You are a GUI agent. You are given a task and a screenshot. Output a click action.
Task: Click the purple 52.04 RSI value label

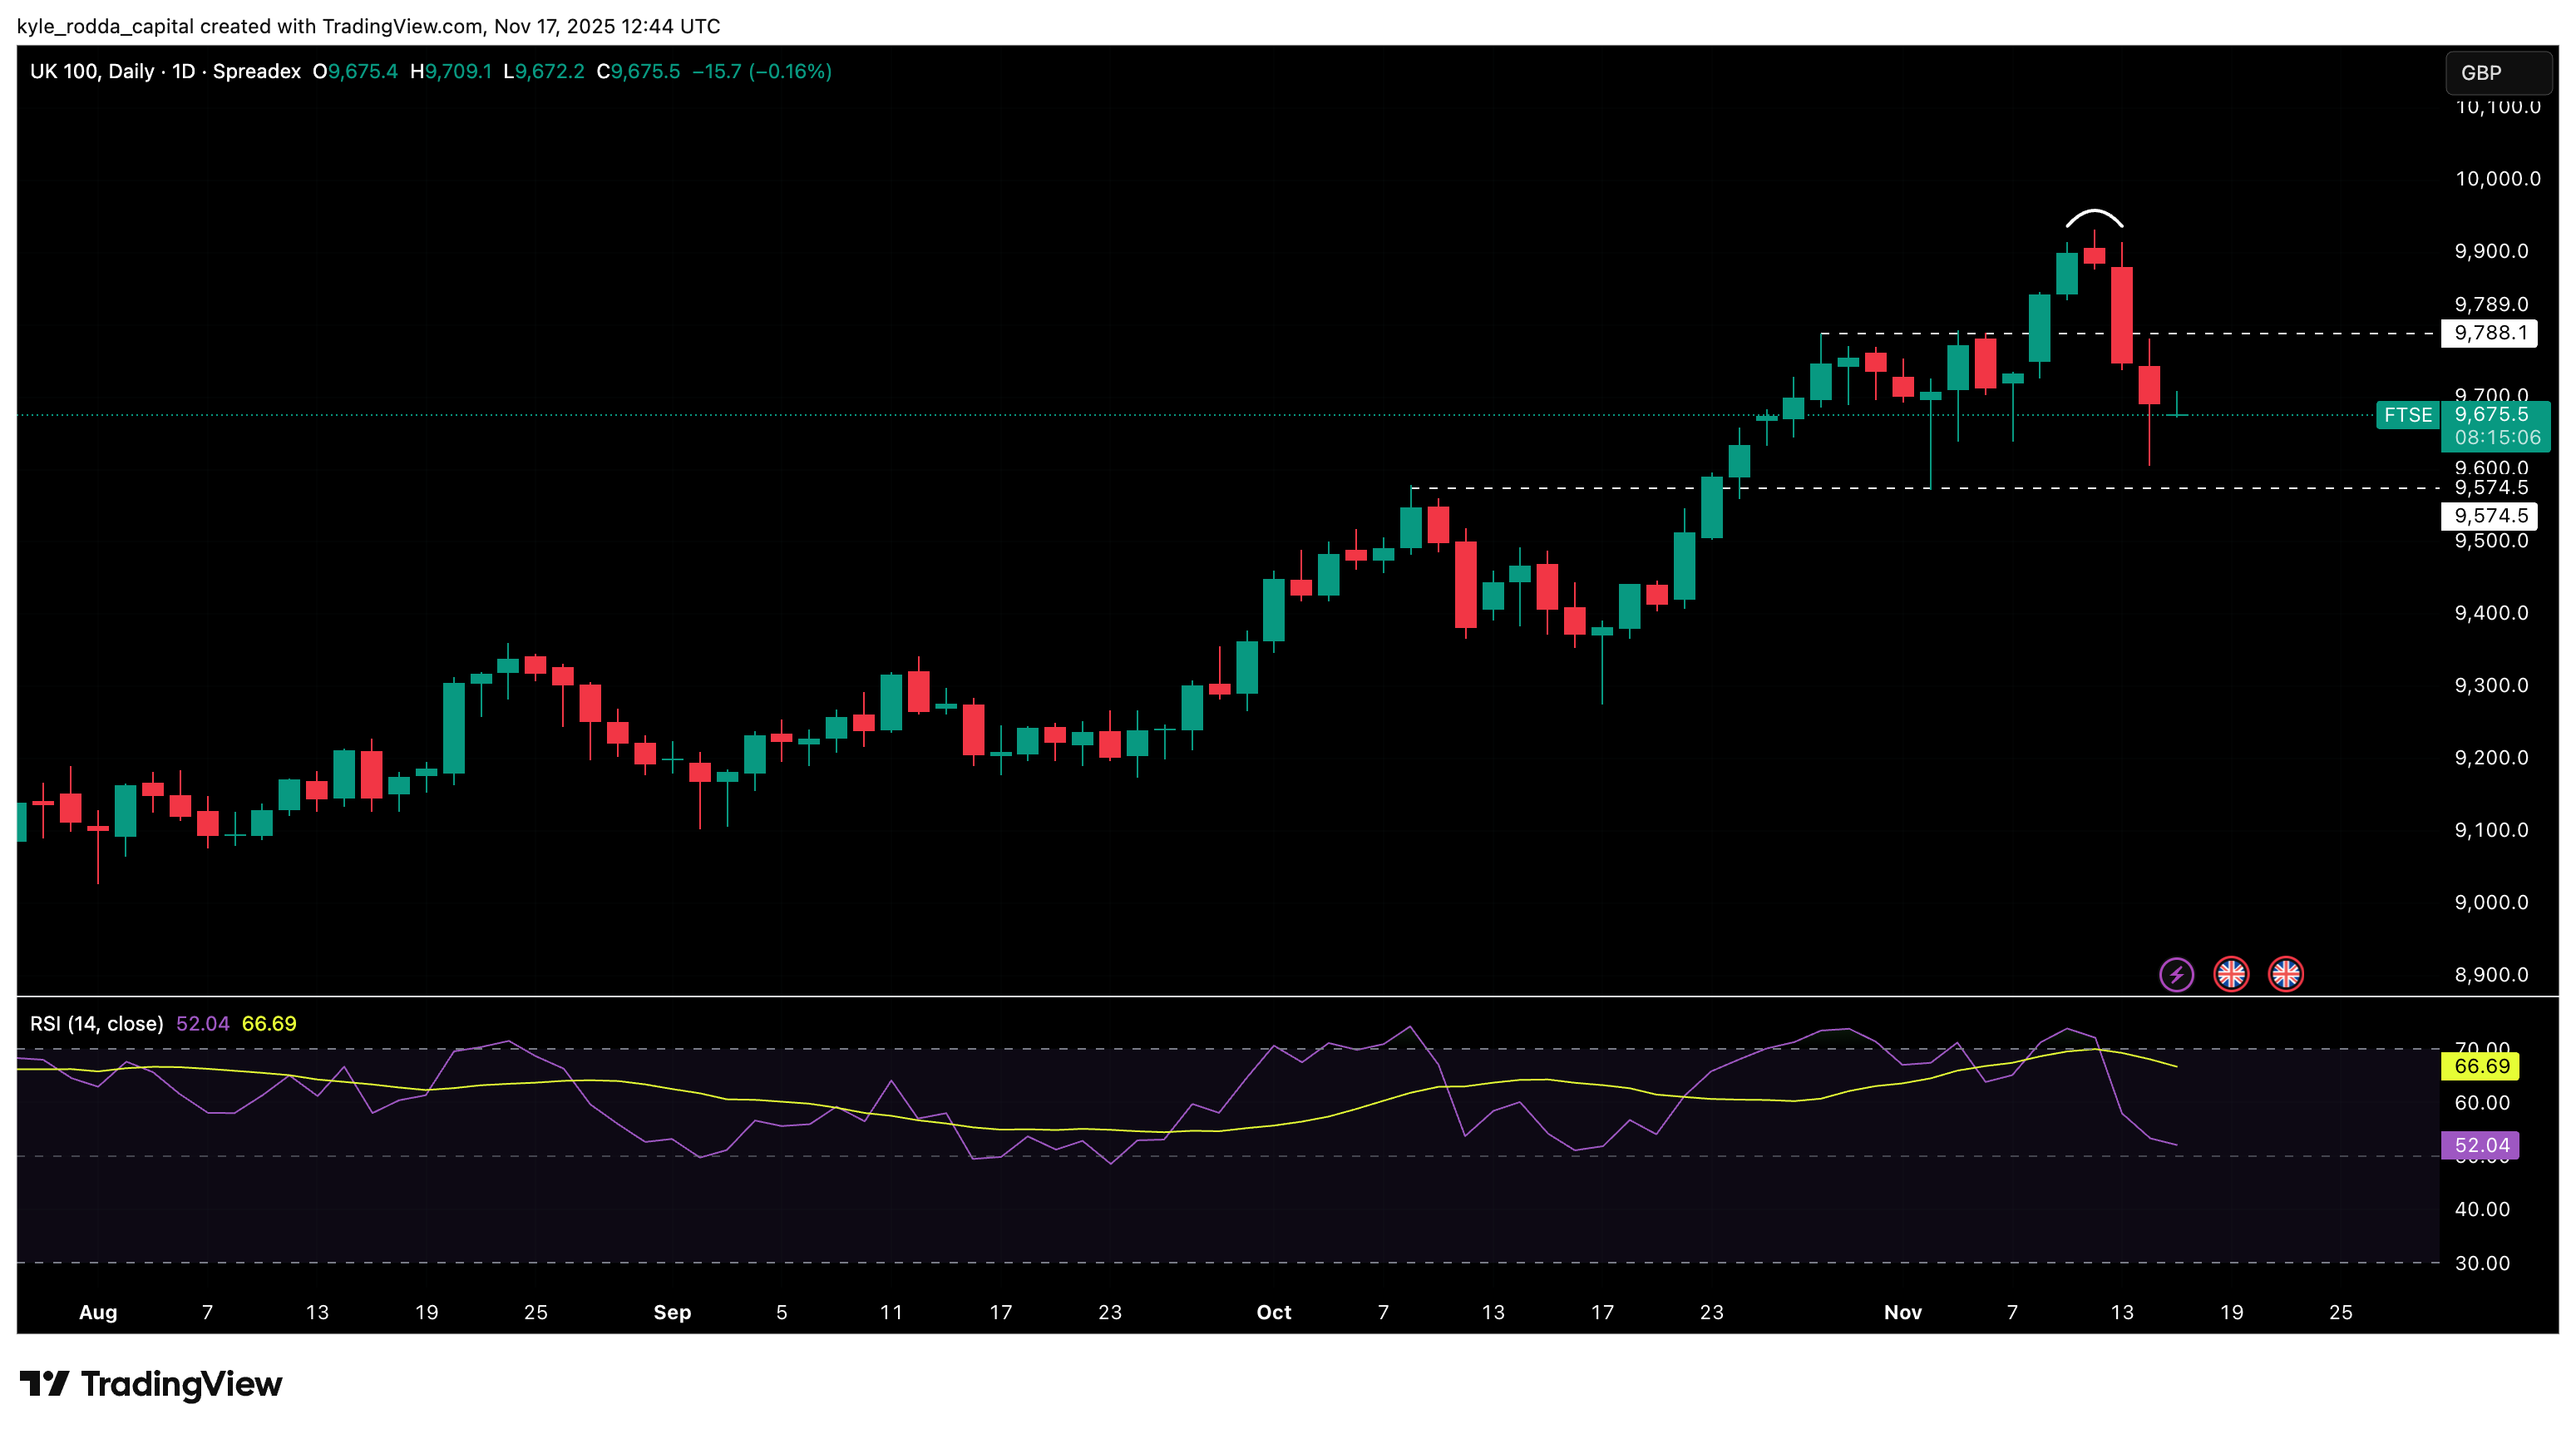click(x=2481, y=1145)
